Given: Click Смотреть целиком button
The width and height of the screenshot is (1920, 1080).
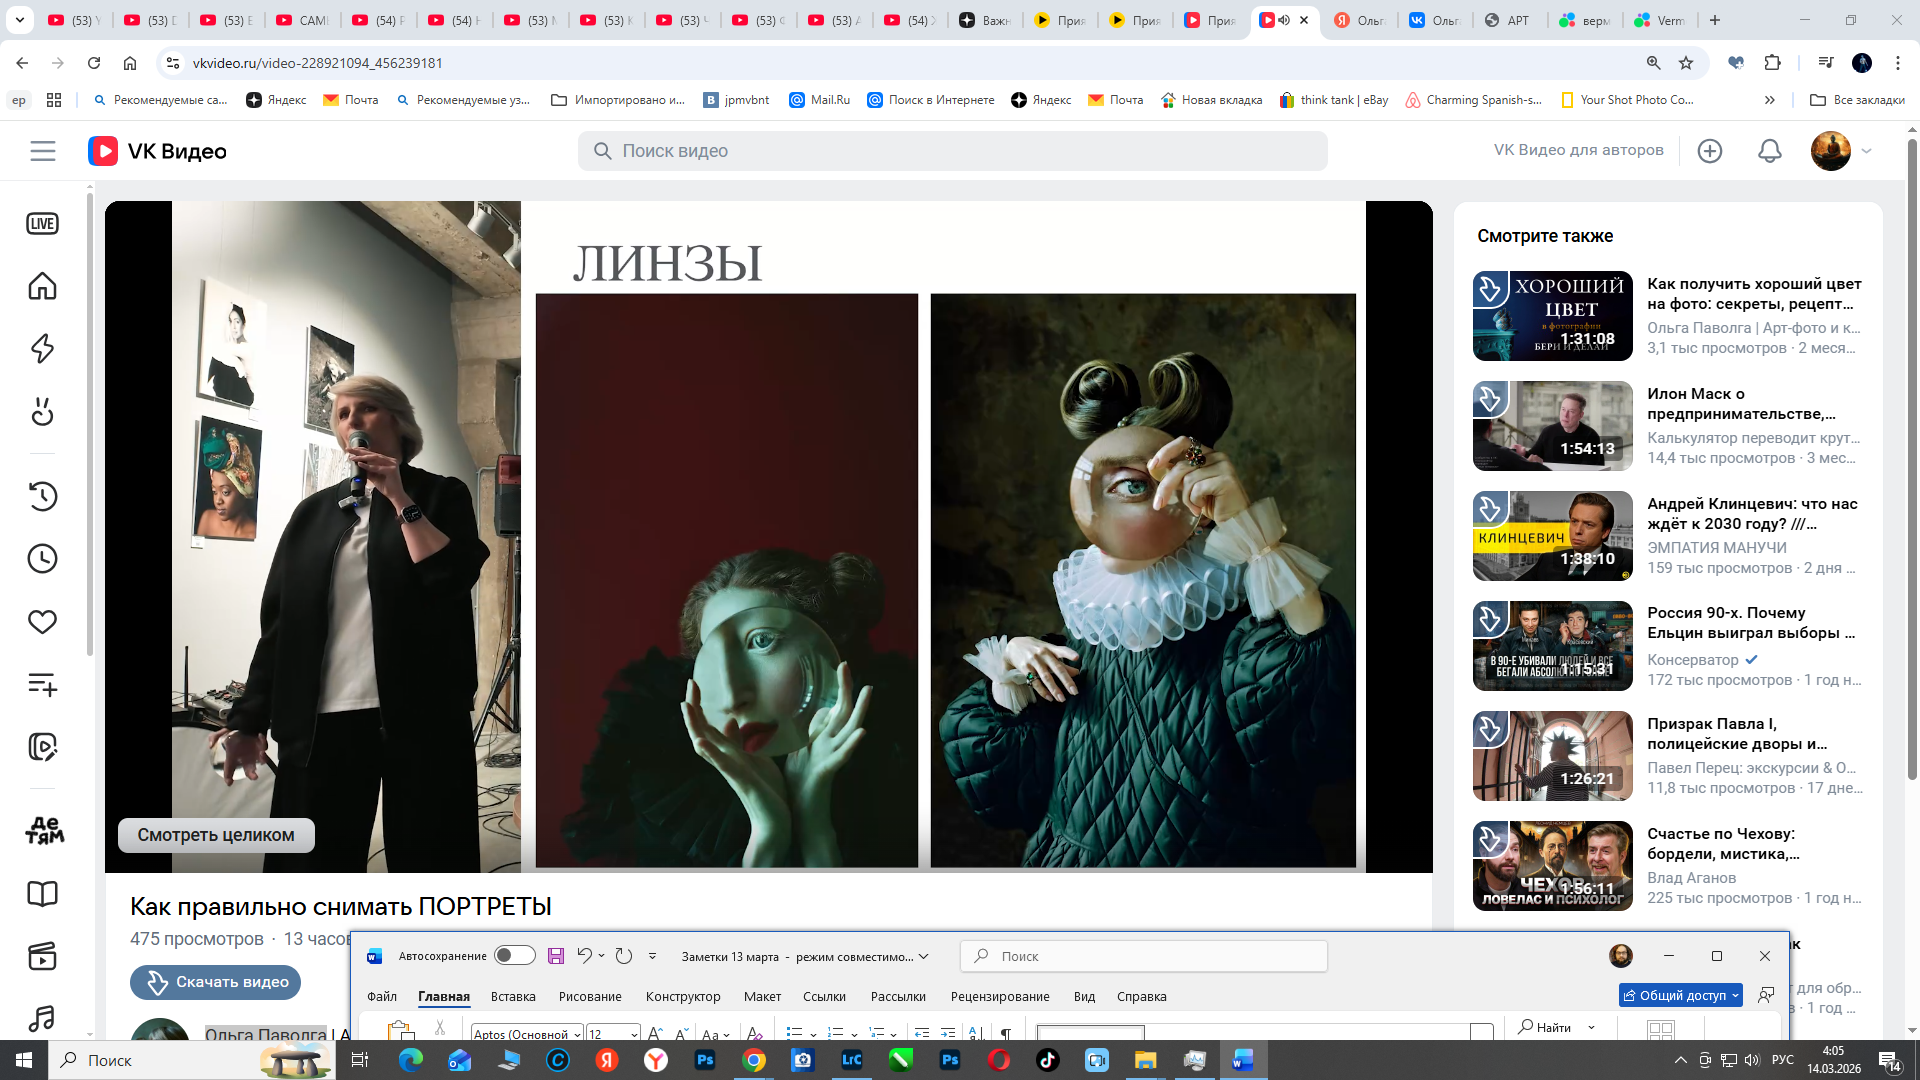Looking at the screenshot, I should (x=216, y=835).
